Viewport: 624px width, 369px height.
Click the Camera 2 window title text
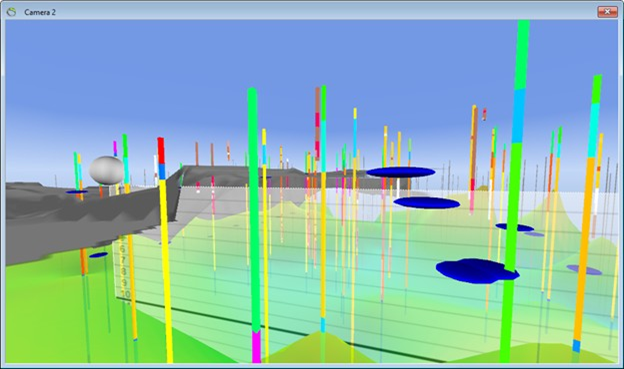click(x=40, y=12)
